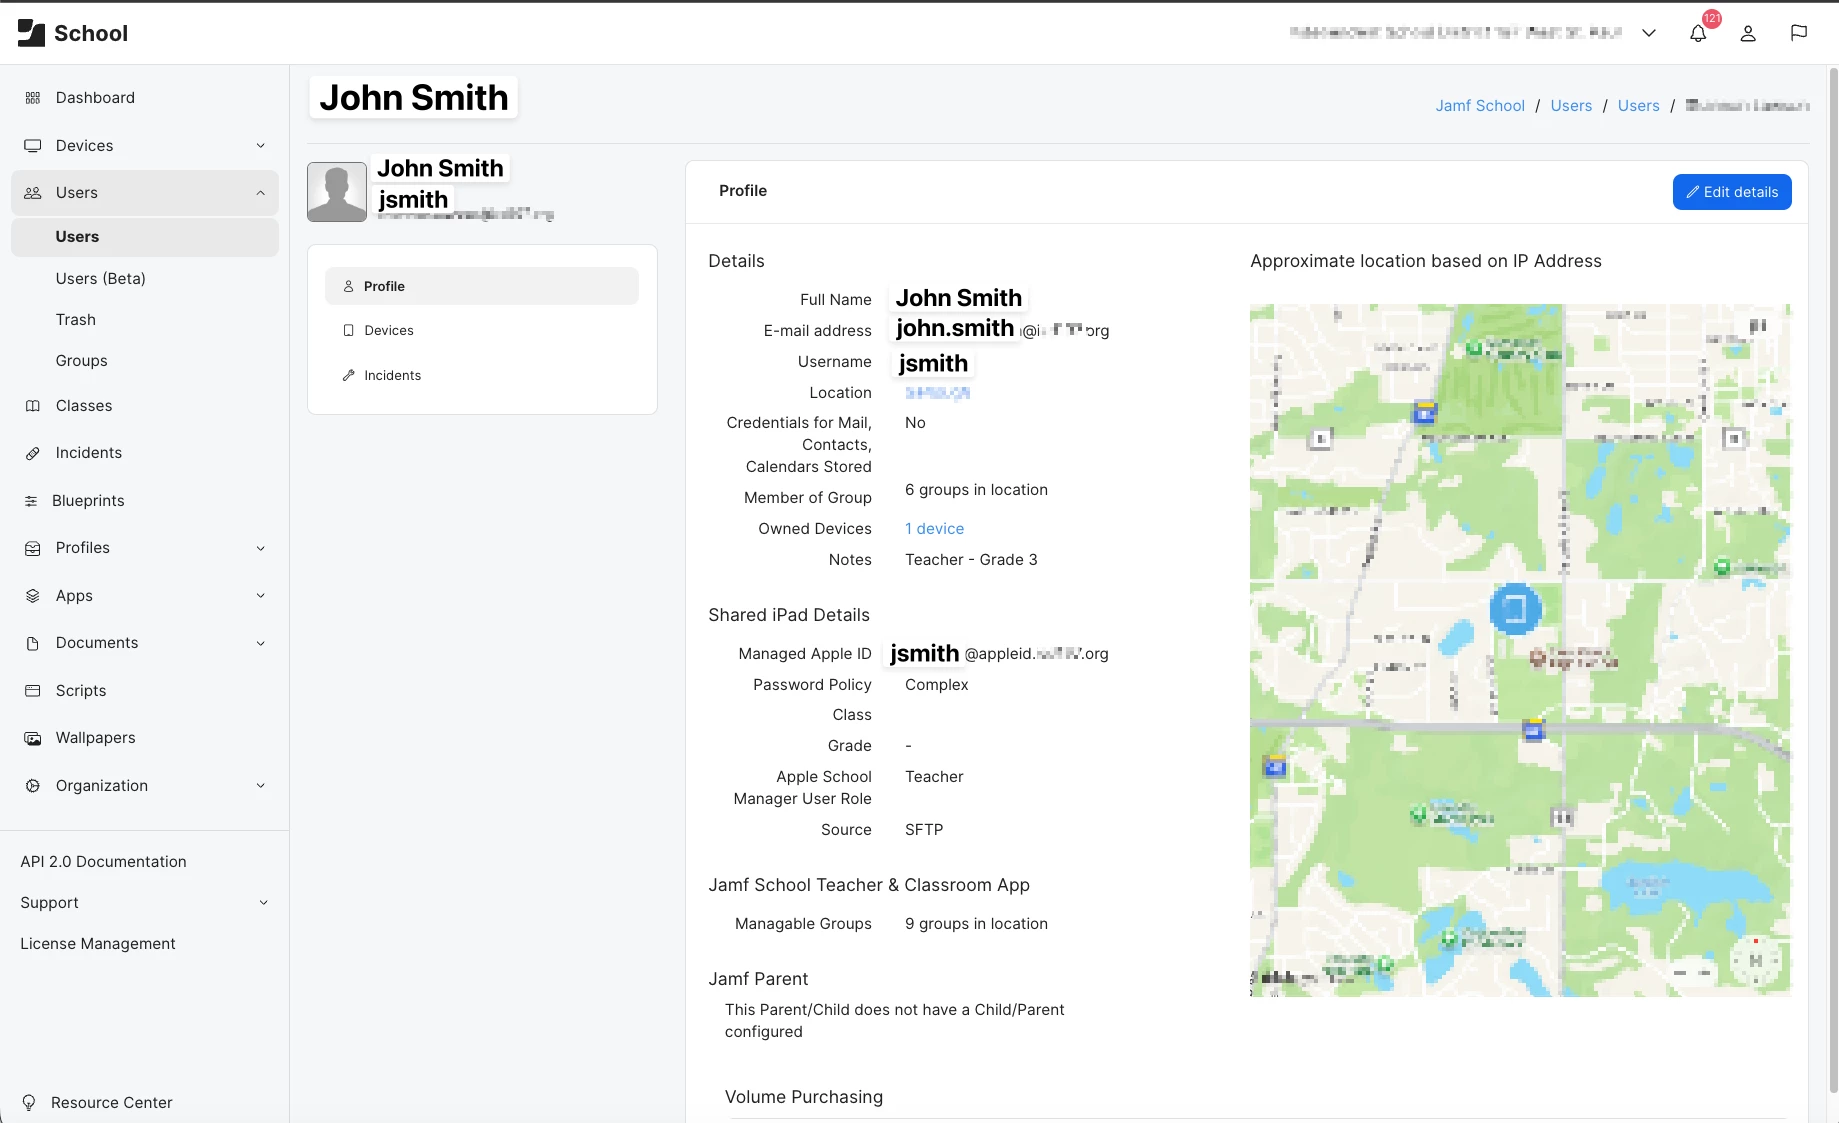Expand the Profiles sidebar chevron

(x=261, y=548)
